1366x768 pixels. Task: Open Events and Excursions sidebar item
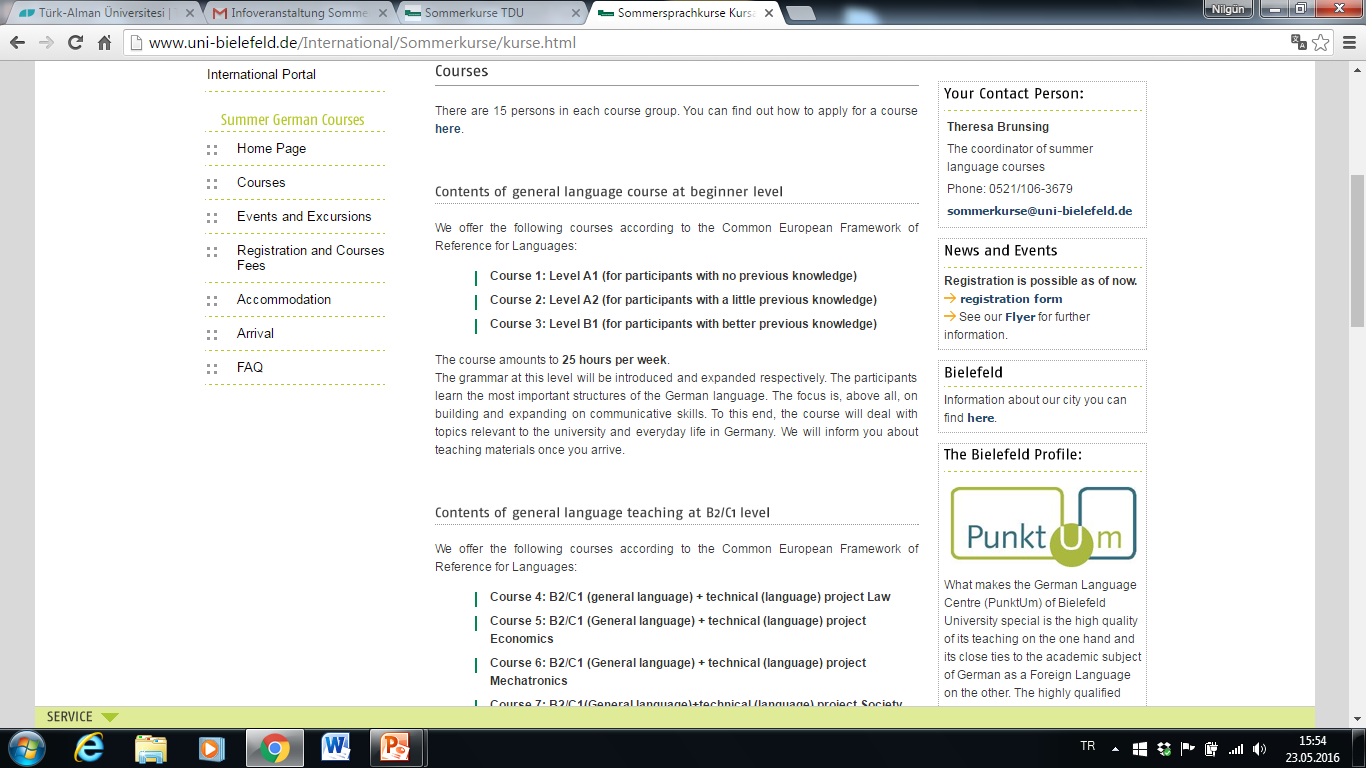tap(304, 216)
